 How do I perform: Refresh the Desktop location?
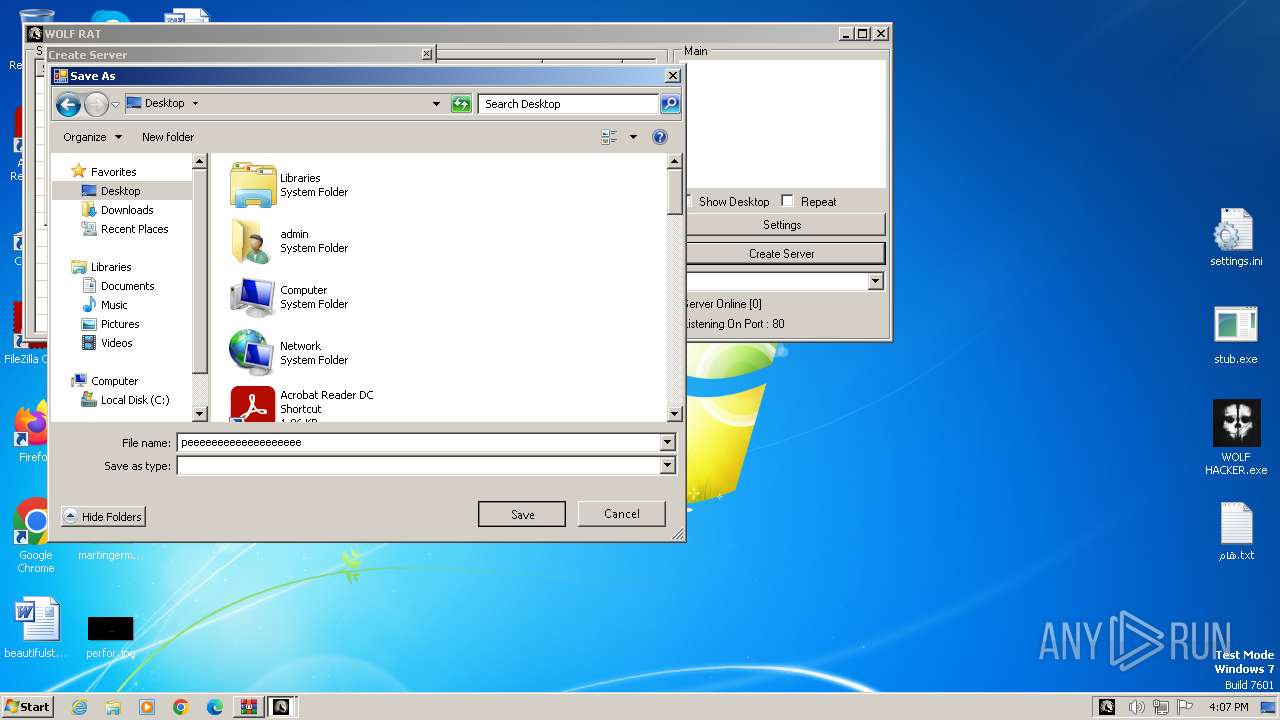pyautogui.click(x=461, y=104)
